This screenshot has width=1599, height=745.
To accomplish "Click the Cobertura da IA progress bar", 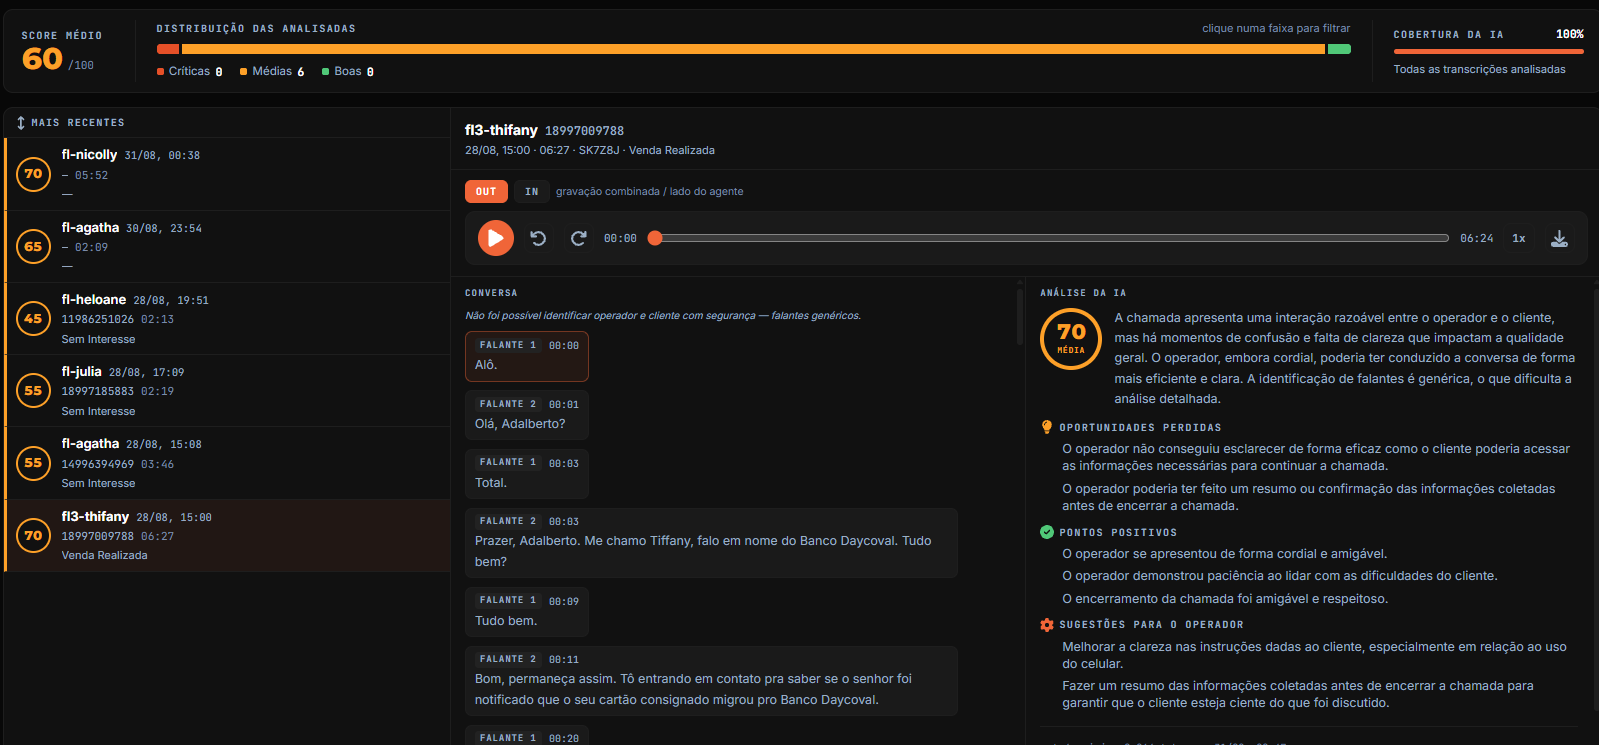I will coord(1488,51).
